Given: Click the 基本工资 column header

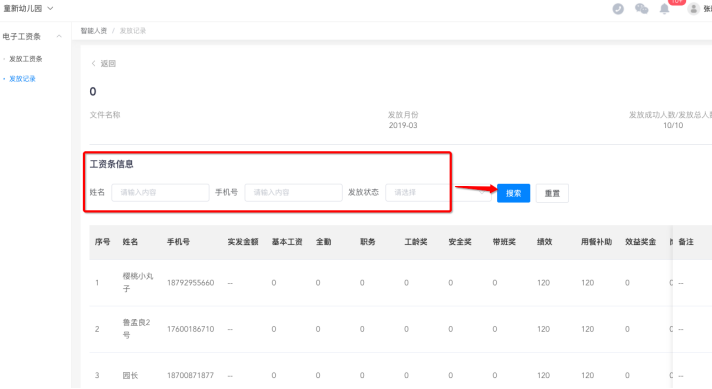Looking at the screenshot, I should (x=287, y=242).
